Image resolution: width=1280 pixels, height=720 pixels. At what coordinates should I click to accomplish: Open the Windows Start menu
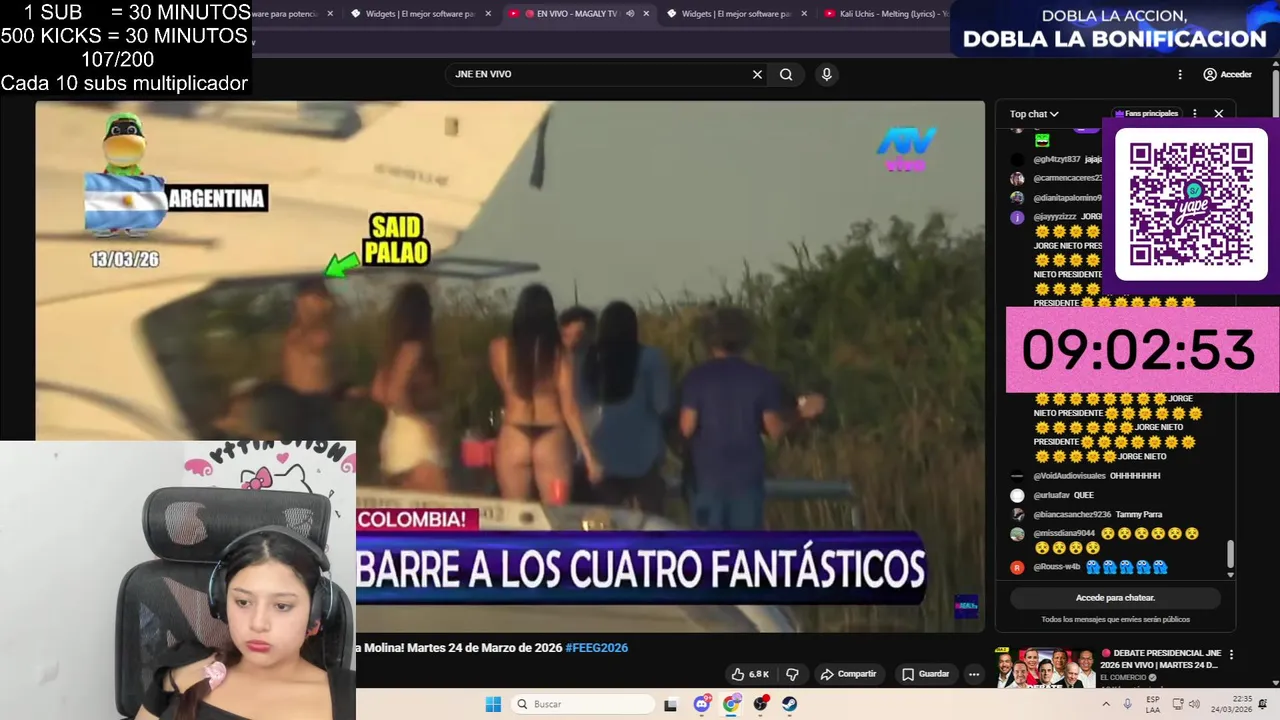coord(493,704)
